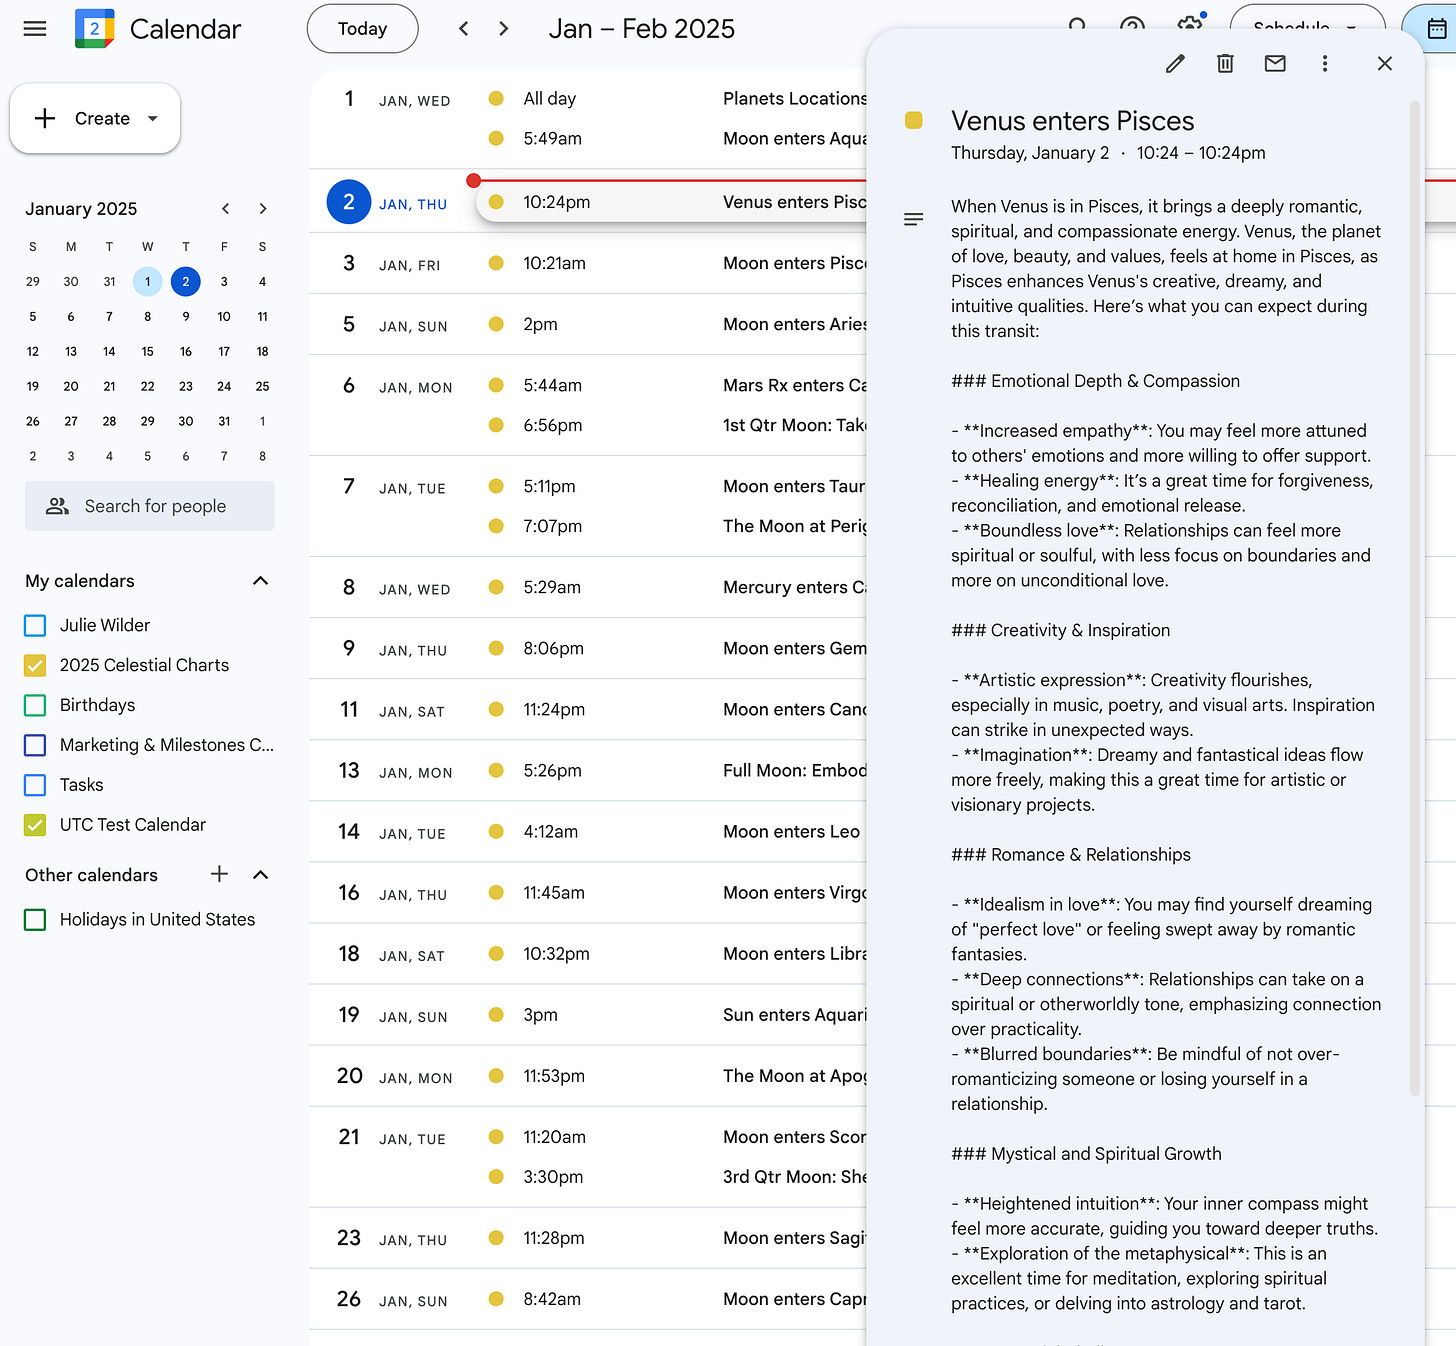Show previous month in mini calendar
This screenshot has height=1346, width=1456.
(226, 209)
